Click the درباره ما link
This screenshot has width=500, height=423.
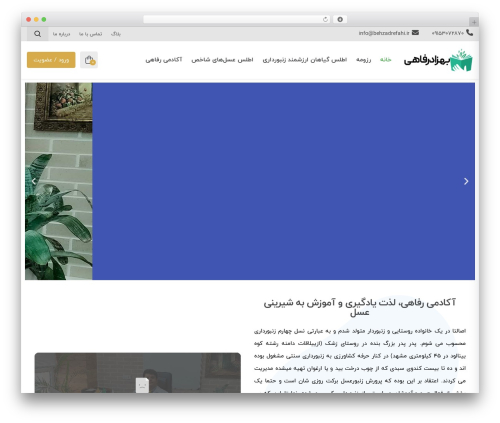[x=61, y=34]
